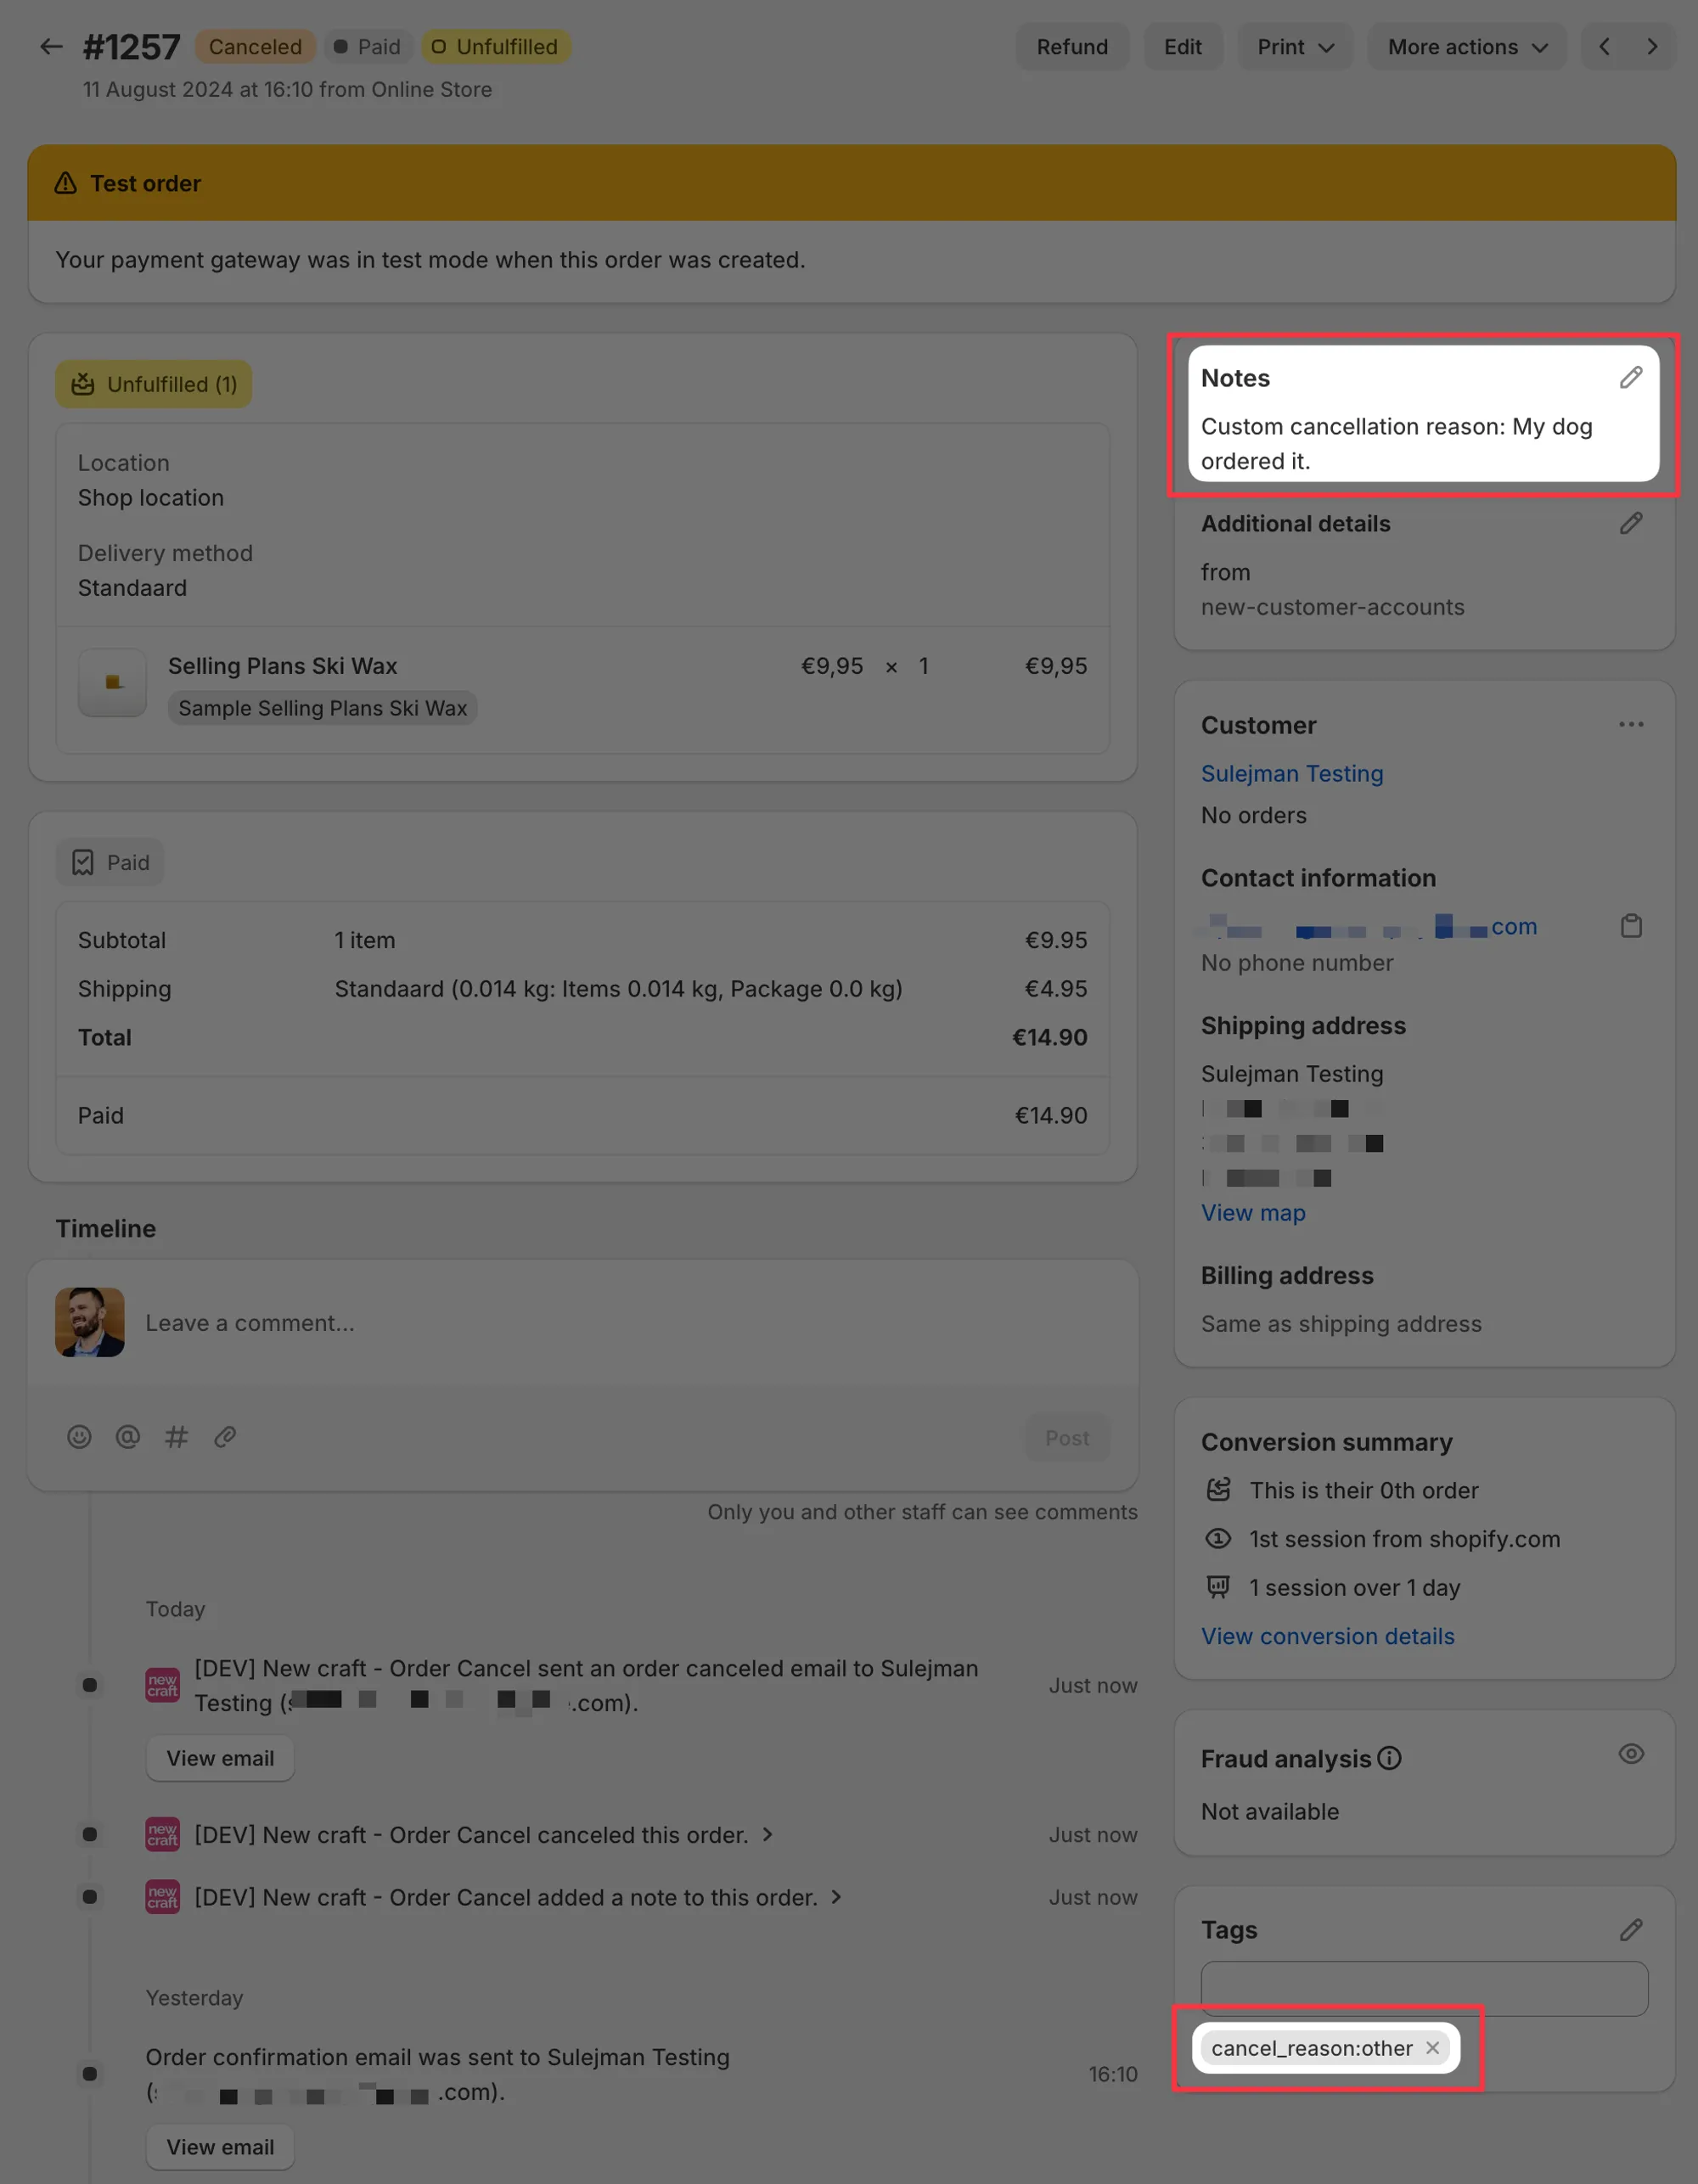This screenshot has width=1698, height=2184.
Task: Go back using the back arrow
Action: pos(51,46)
